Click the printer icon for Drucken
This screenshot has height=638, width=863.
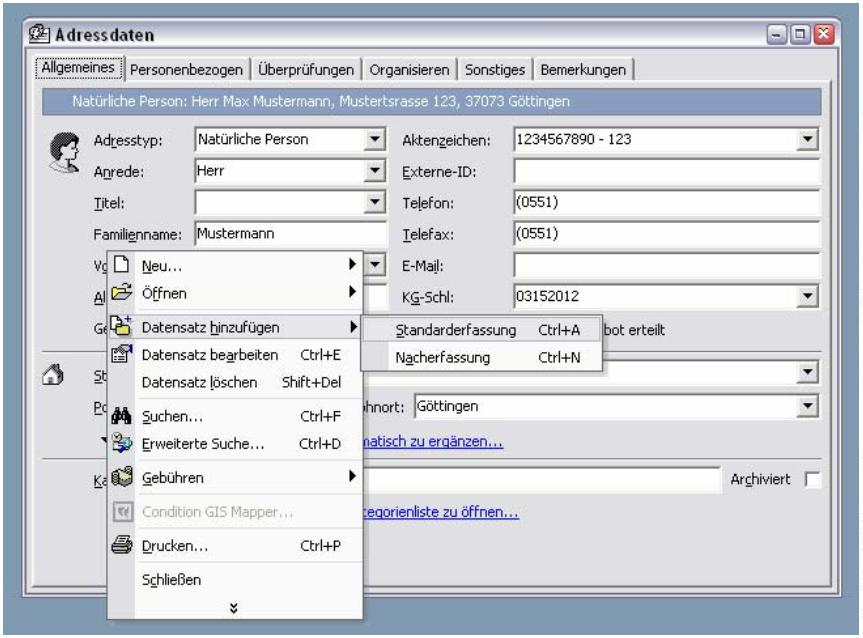pos(123,546)
